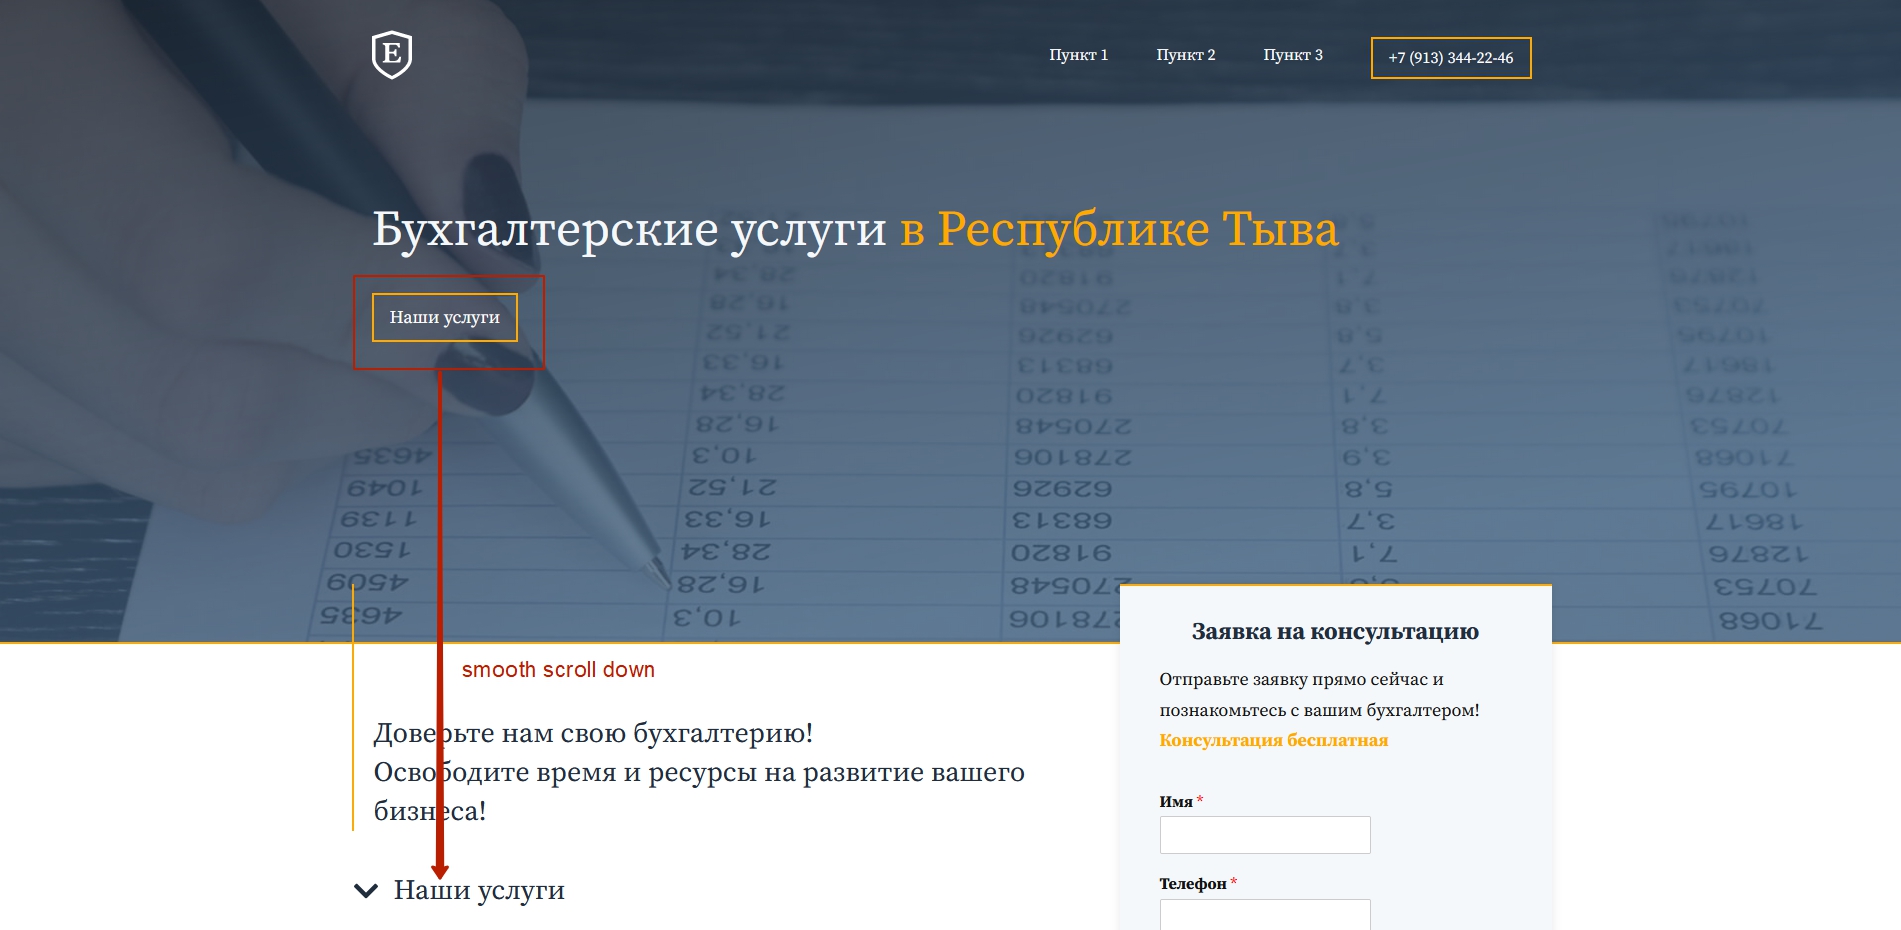Select Пункт 2 in the navigation

(x=1185, y=55)
